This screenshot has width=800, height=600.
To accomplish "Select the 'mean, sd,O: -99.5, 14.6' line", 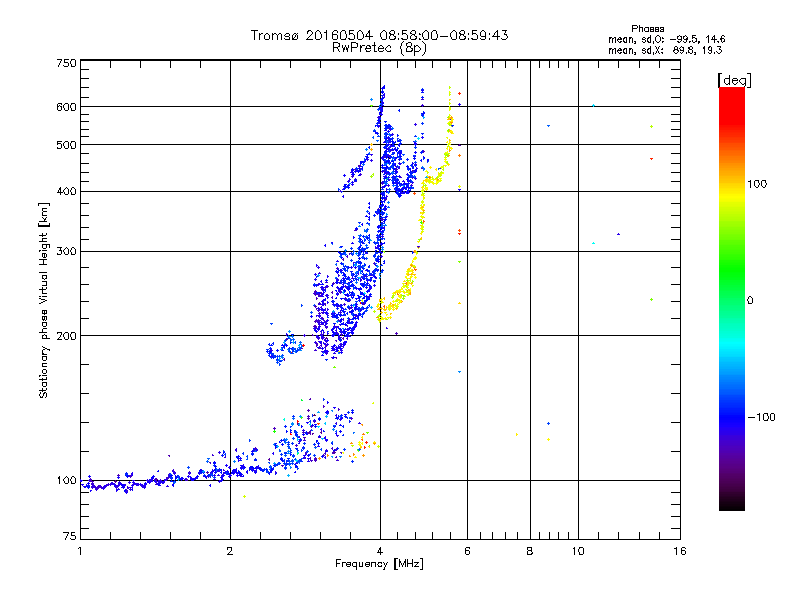I will [x=666, y=39].
